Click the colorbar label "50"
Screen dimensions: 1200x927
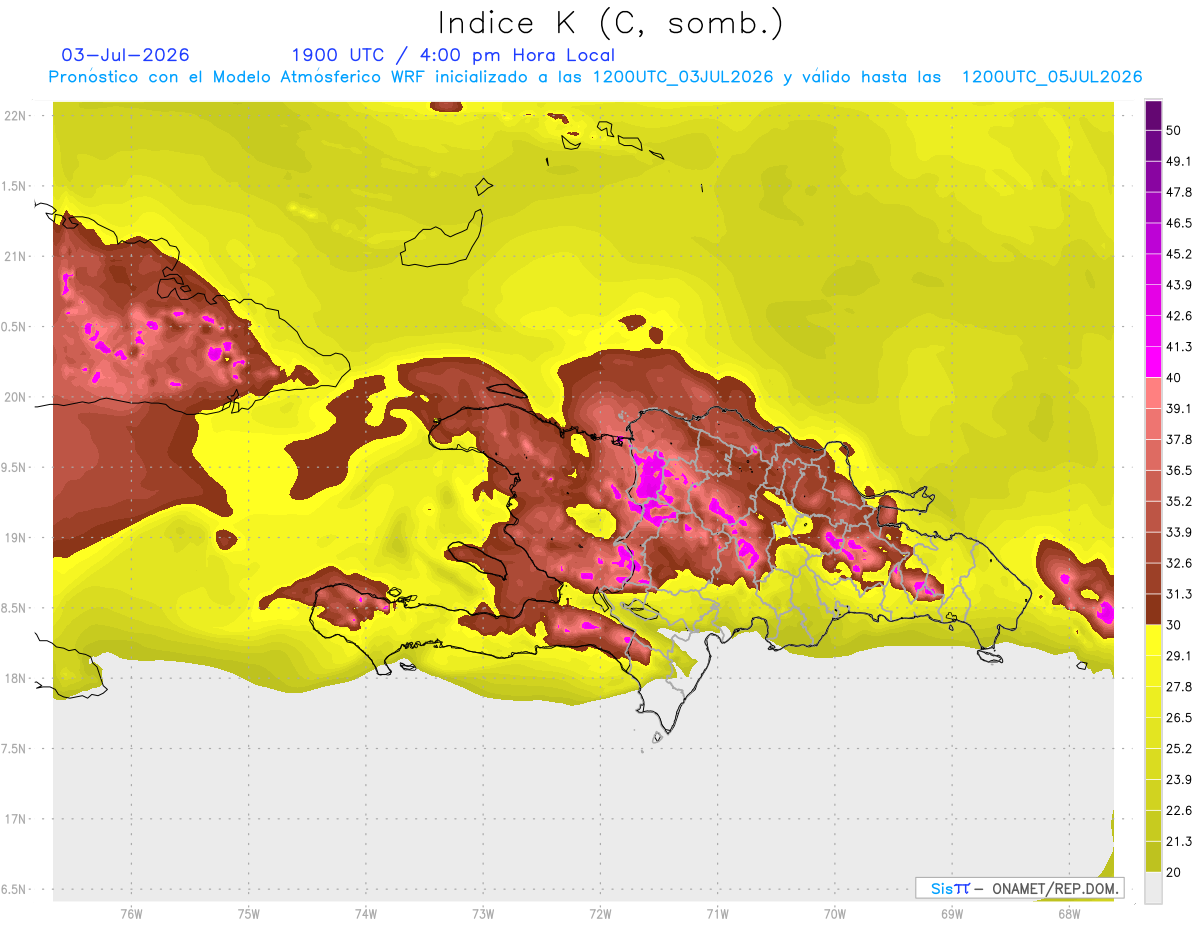coord(1174,130)
